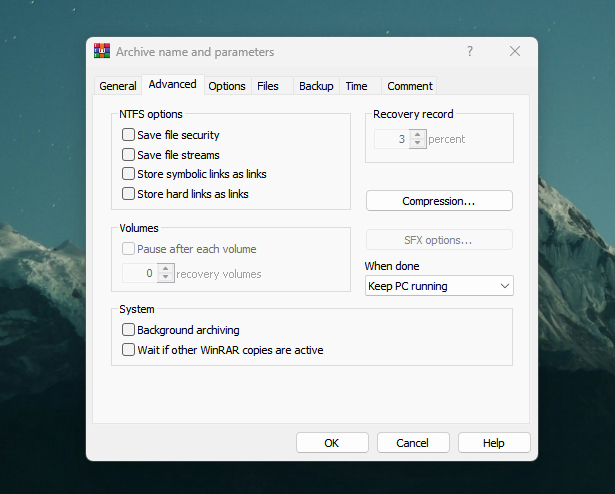Screen dimensions: 615x494
Task: Click the Cancel button
Action: (413, 443)
